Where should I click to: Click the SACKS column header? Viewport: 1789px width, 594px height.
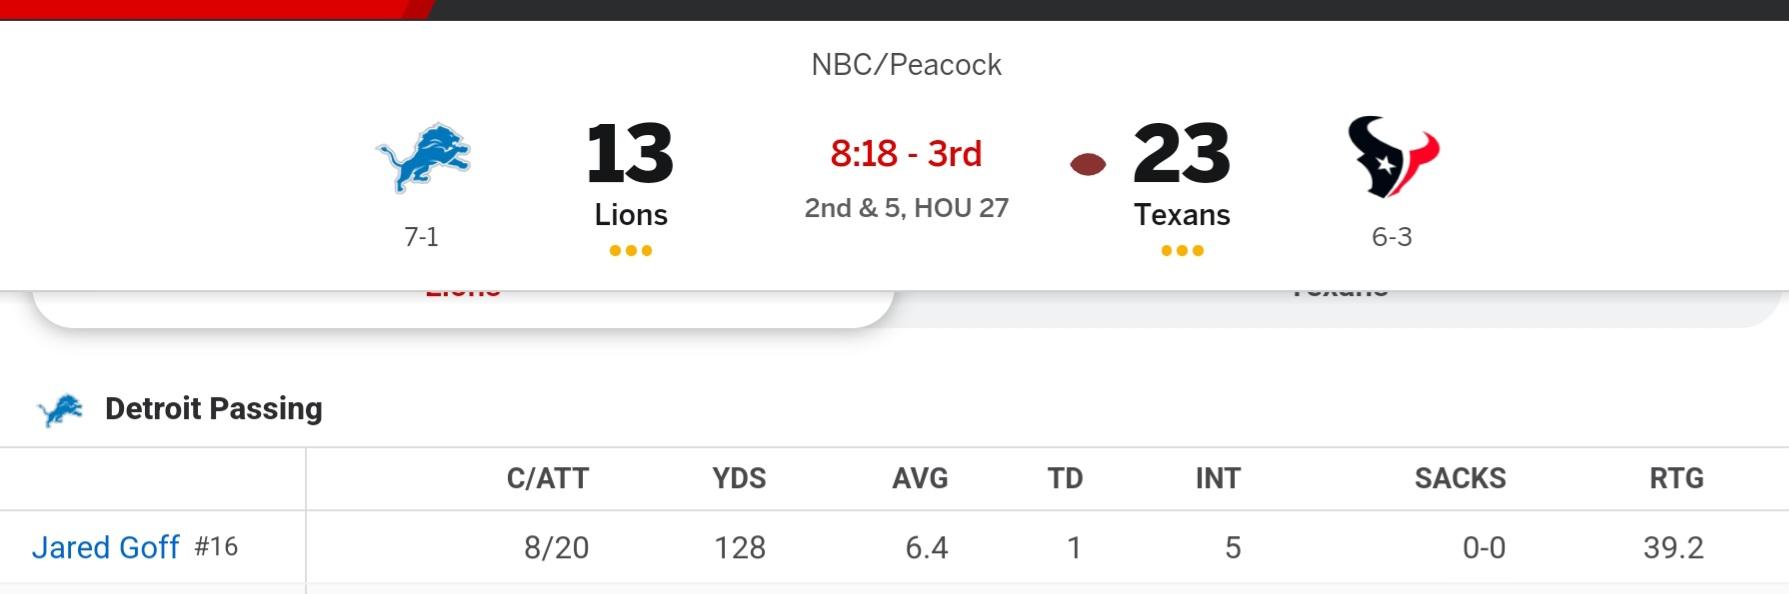click(1460, 479)
